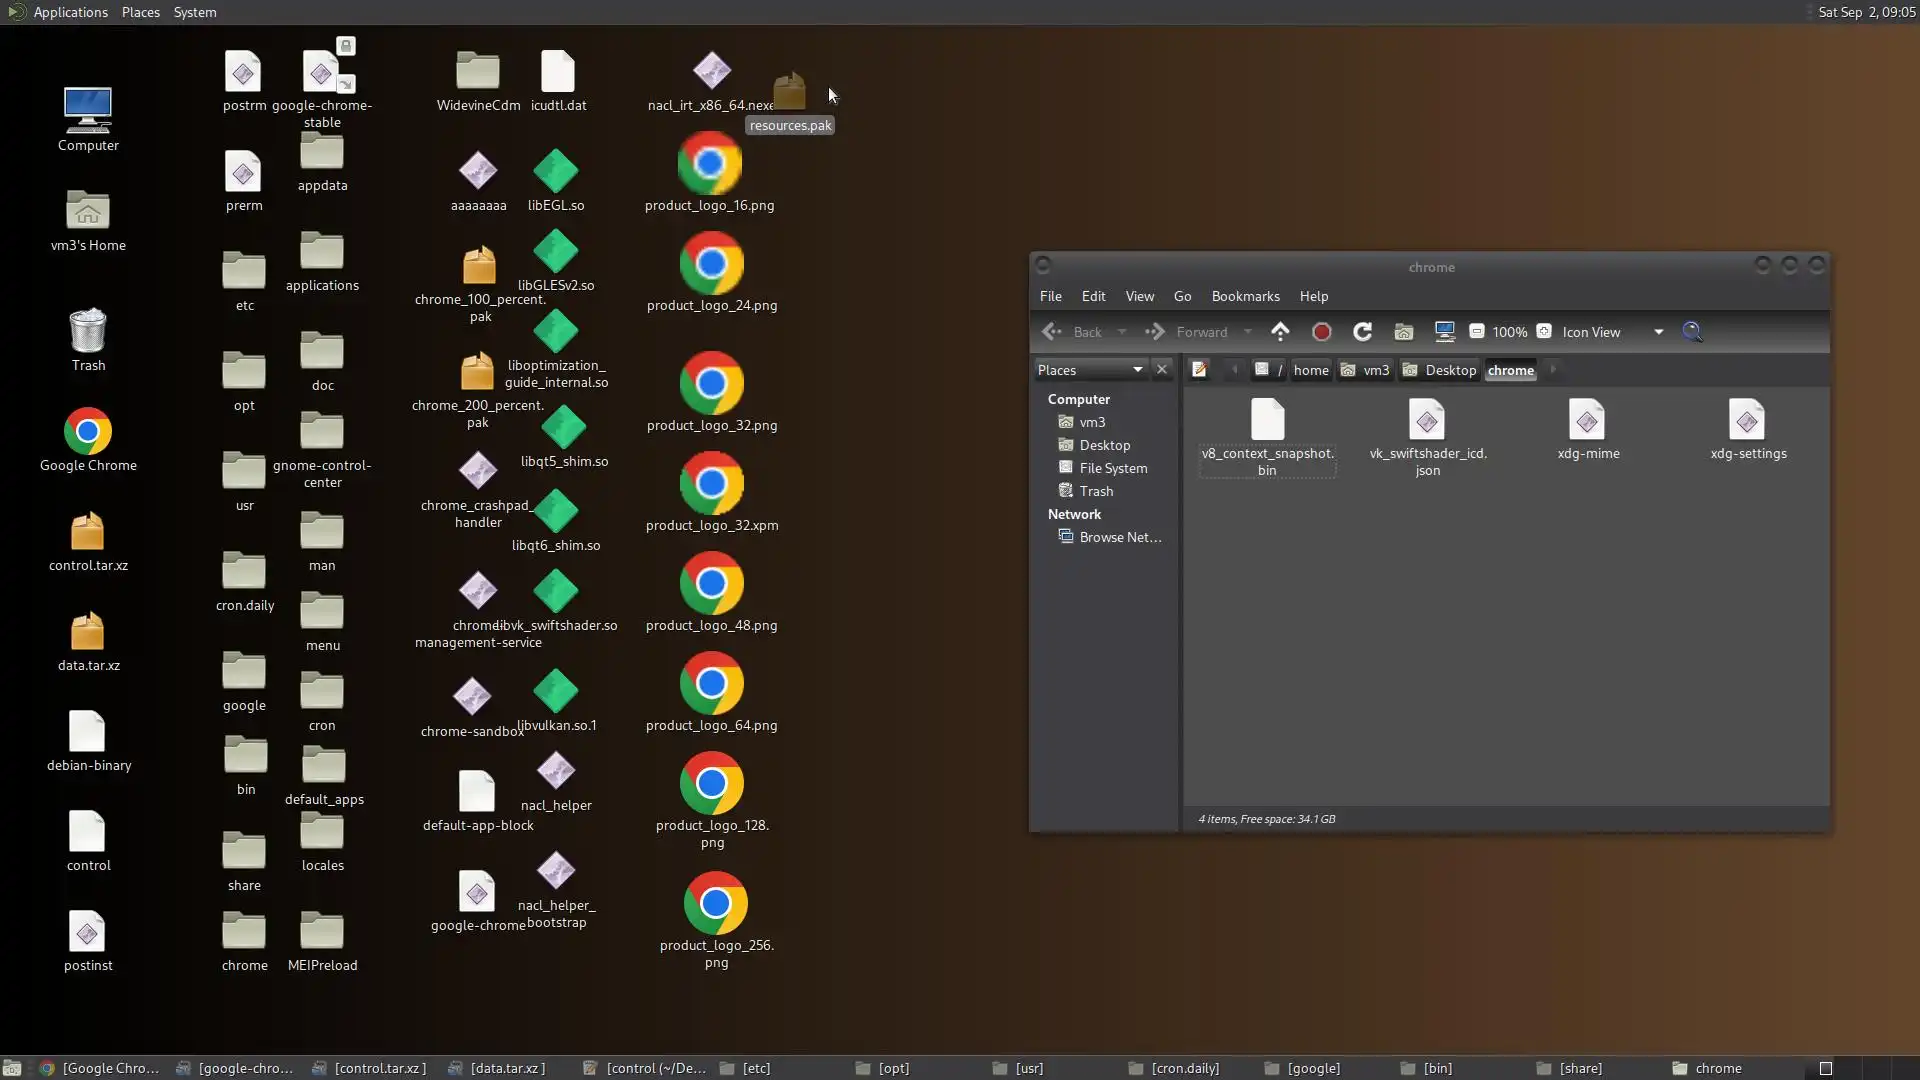This screenshot has height=1080, width=1920.
Task: Click the Computer toolbar icon
Action: 1444,332
